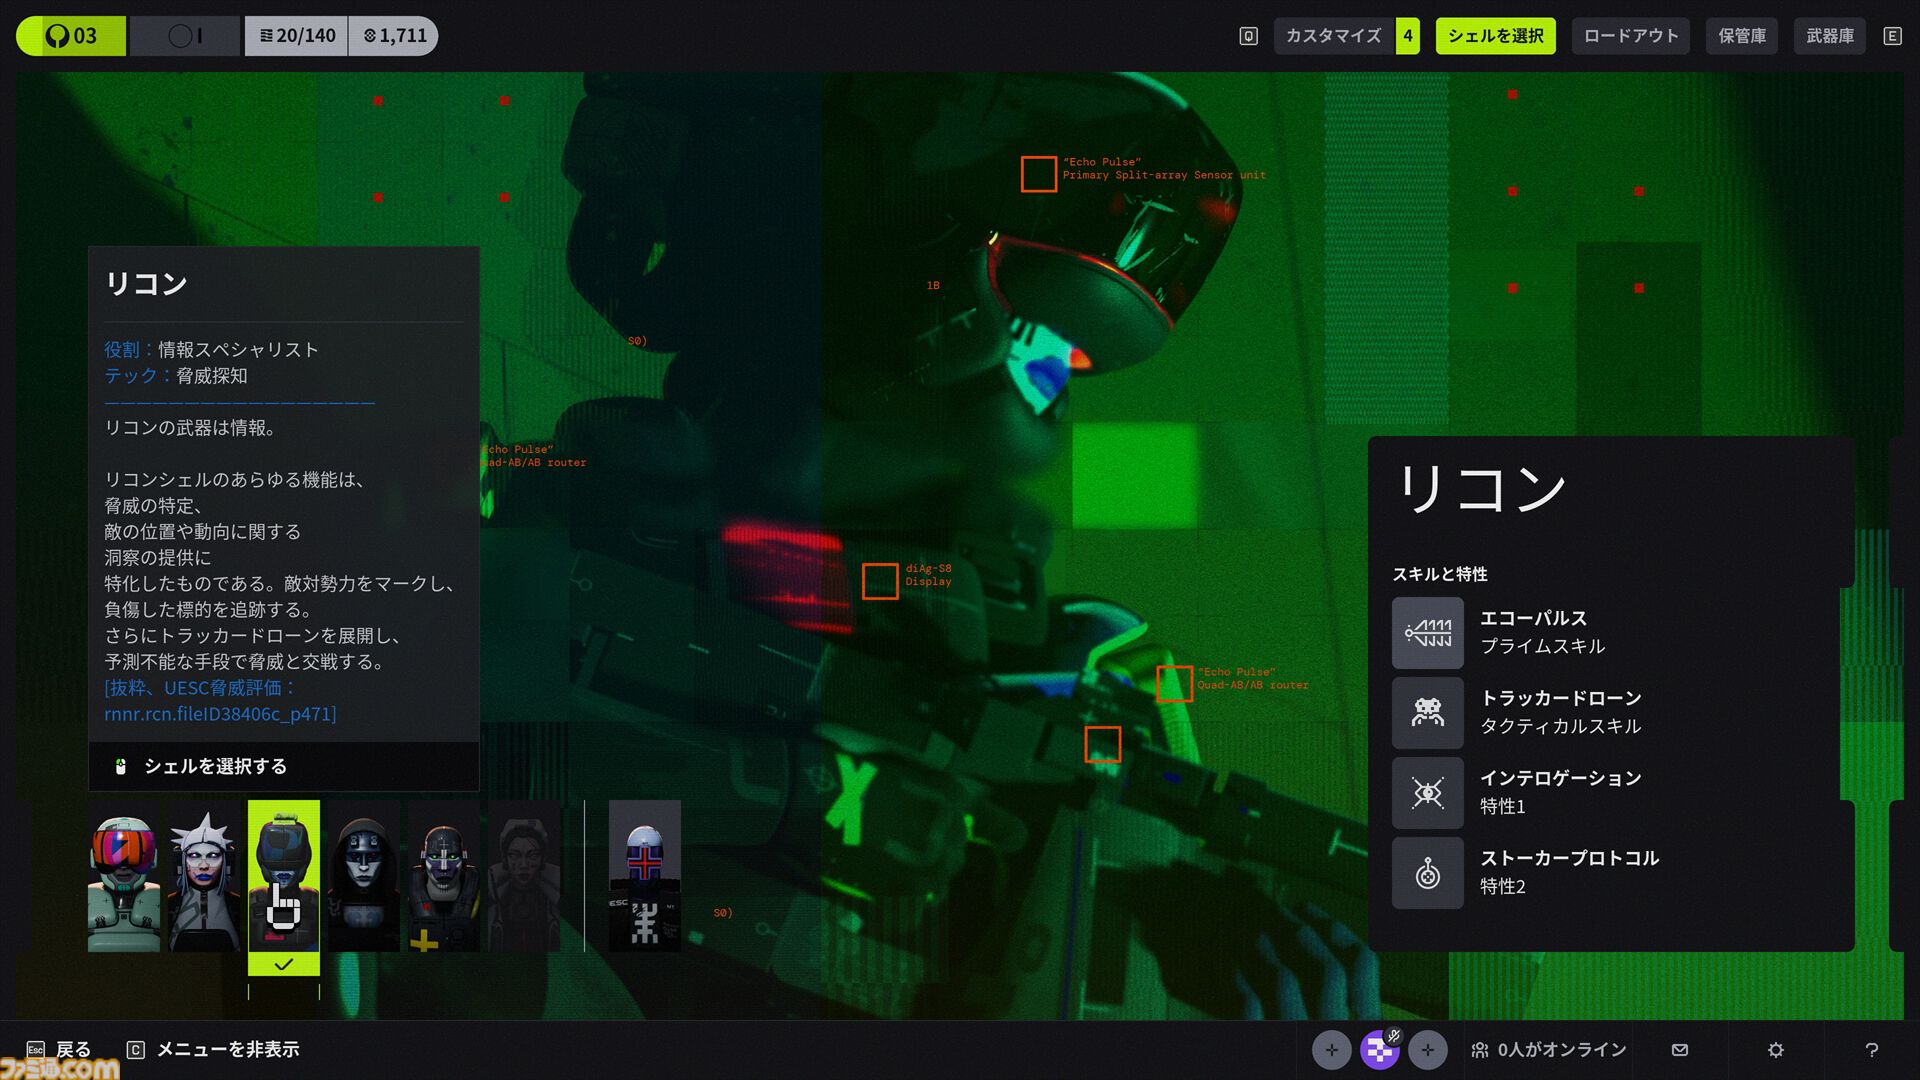Click the Esc key icon
The width and height of the screenshot is (1920, 1080).
36,1049
